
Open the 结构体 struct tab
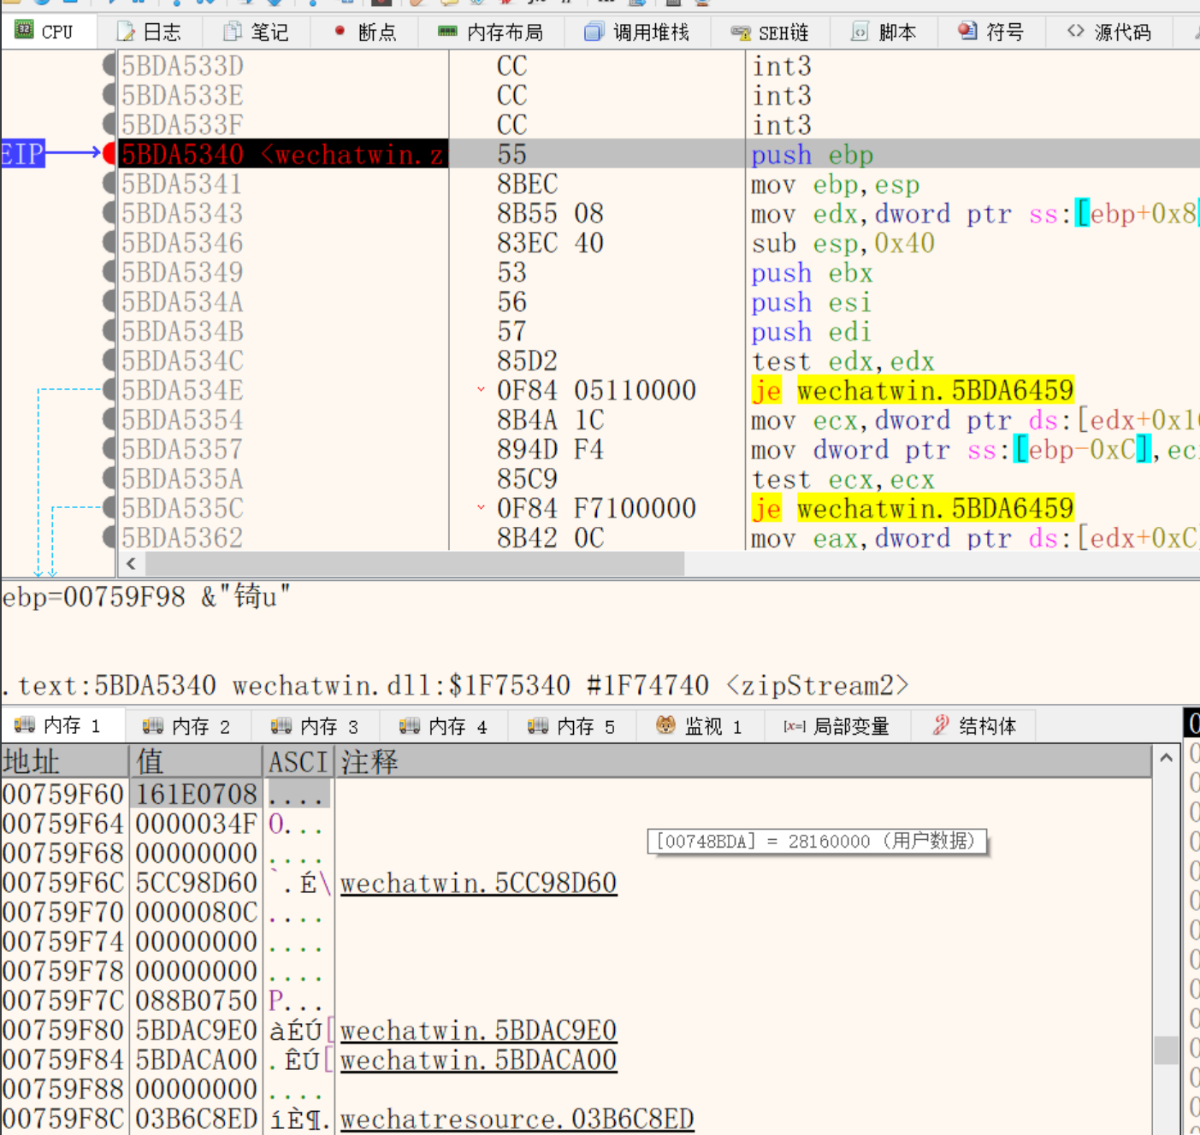975,726
